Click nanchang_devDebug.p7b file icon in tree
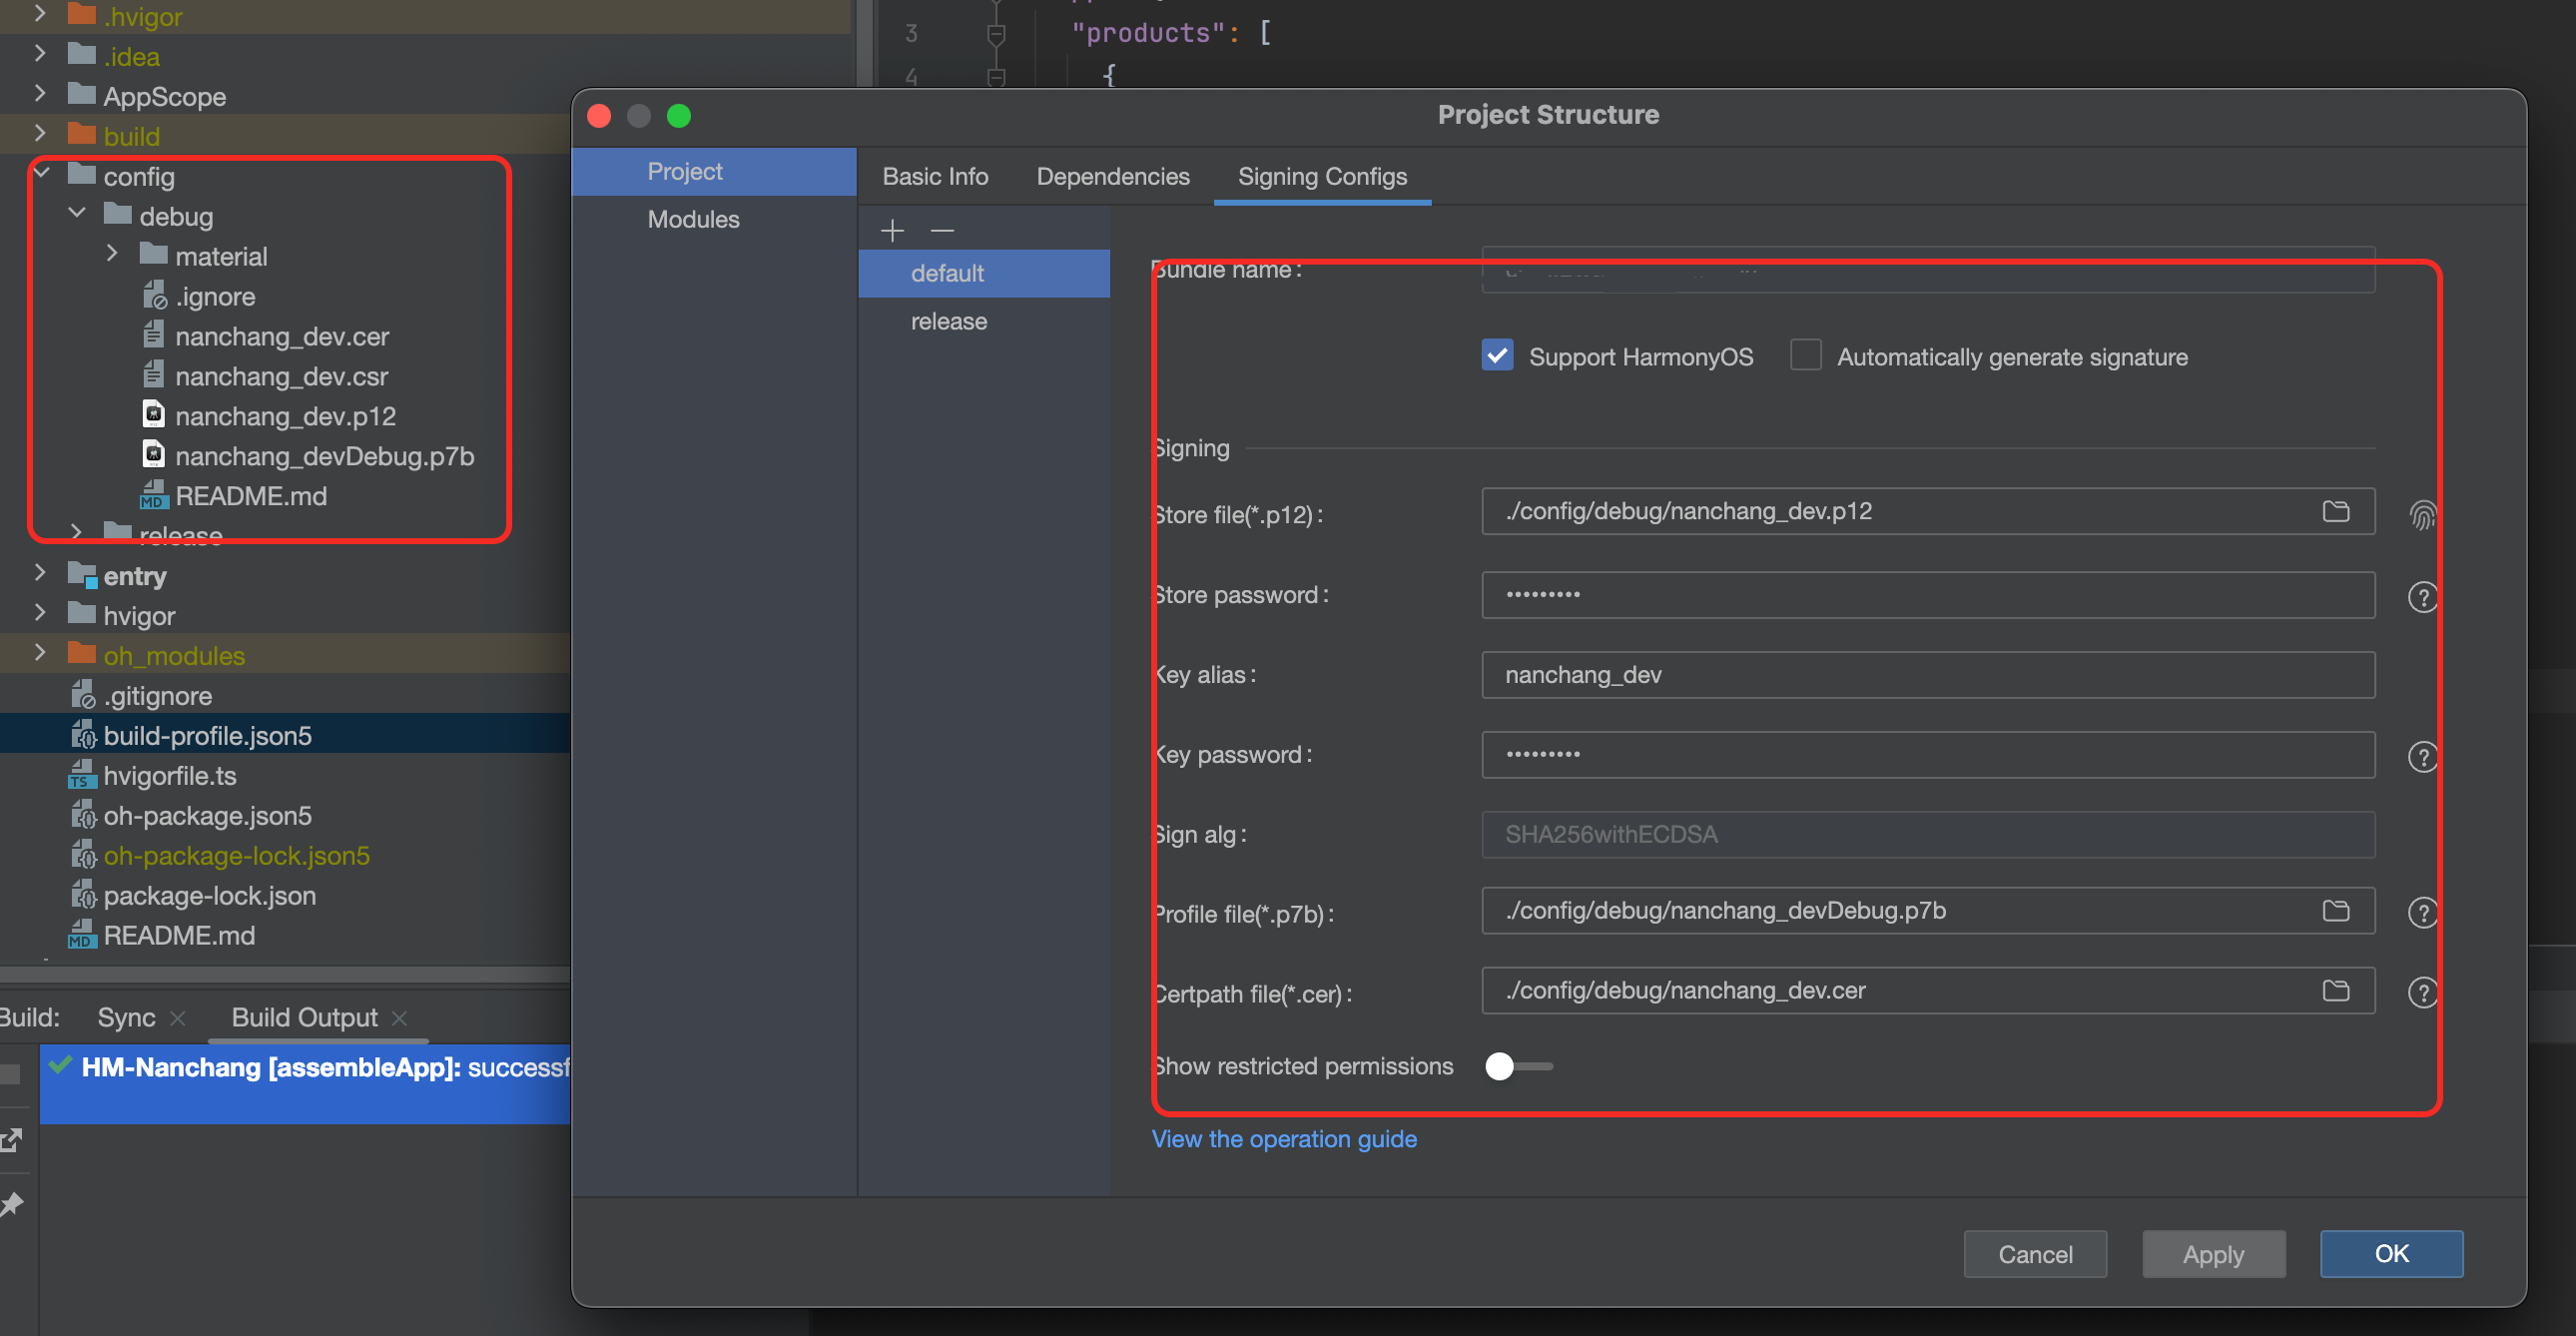 [x=153, y=454]
